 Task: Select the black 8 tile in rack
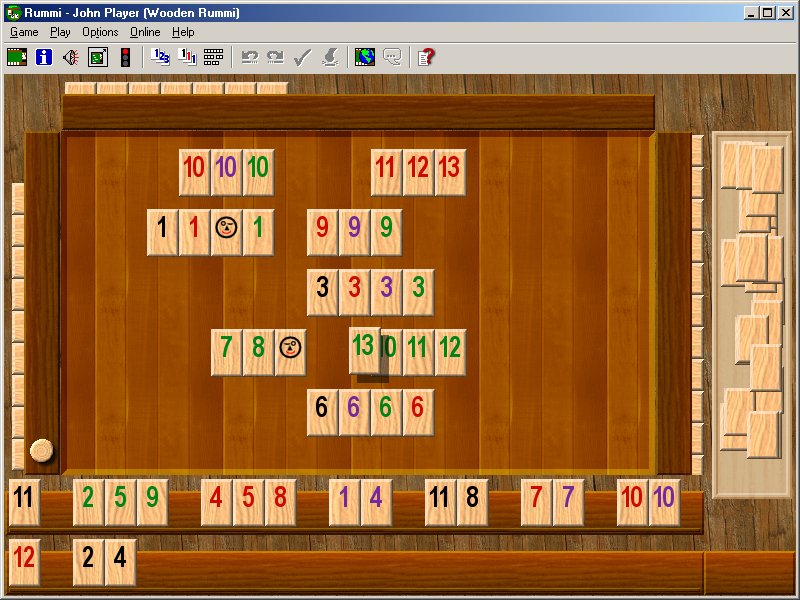pos(472,502)
